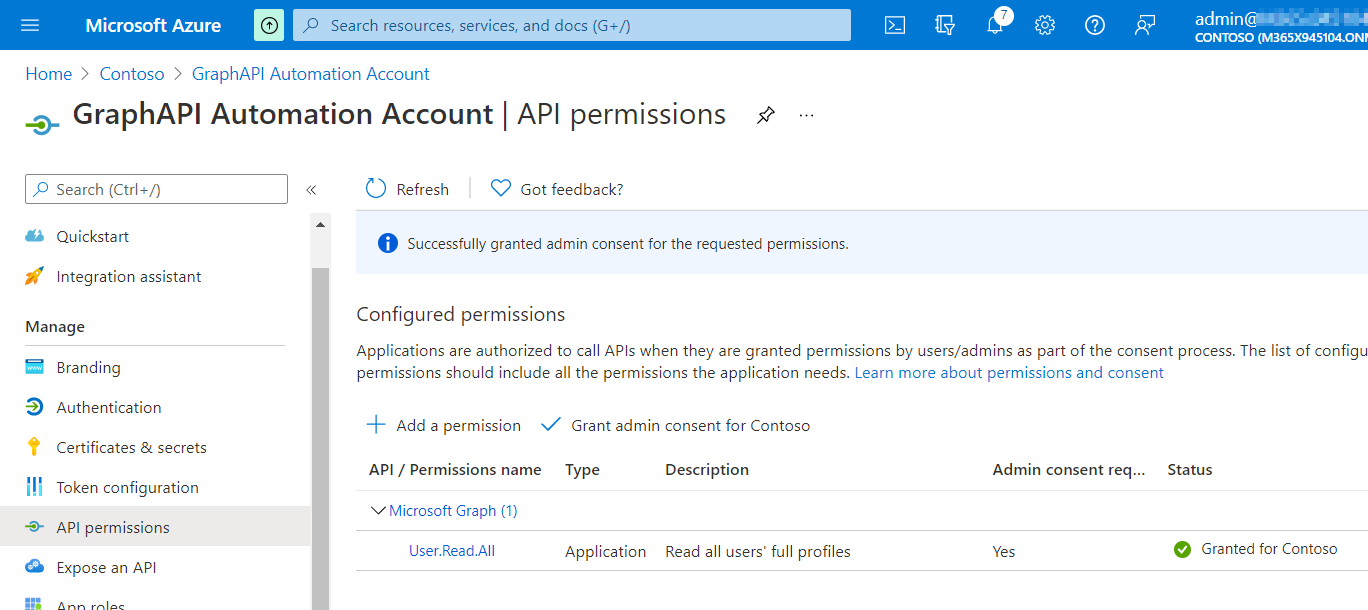Click the heart feedback icon
1368x610 pixels.
pyautogui.click(x=501, y=189)
